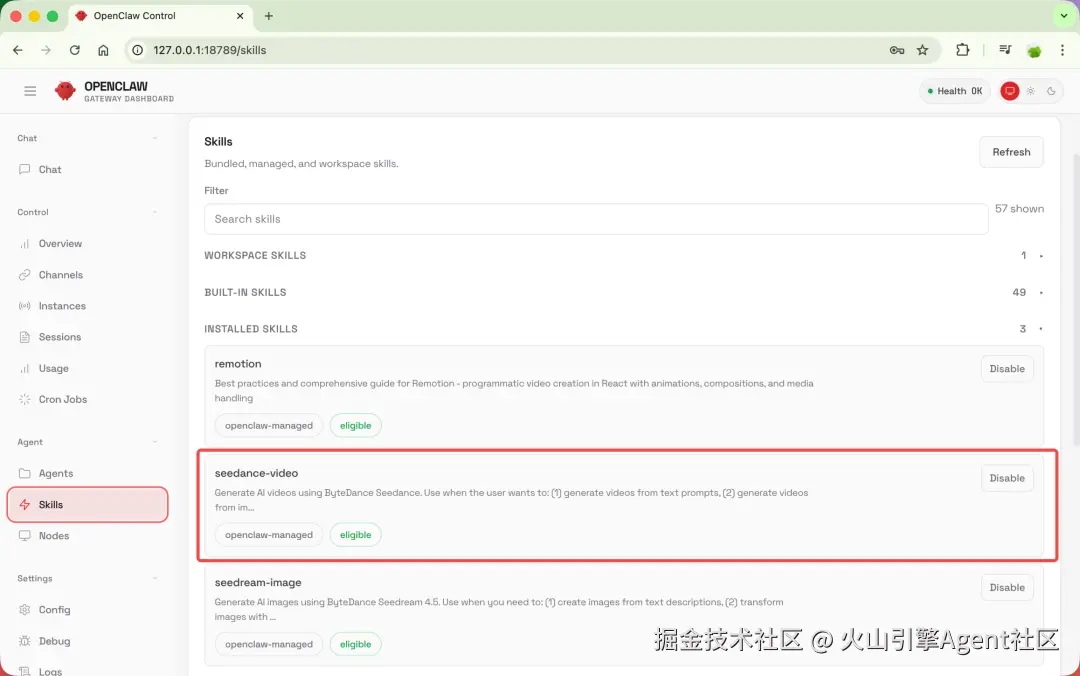Click the seedance-video skill title
Image resolution: width=1080 pixels, height=676 pixels.
(x=256, y=473)
